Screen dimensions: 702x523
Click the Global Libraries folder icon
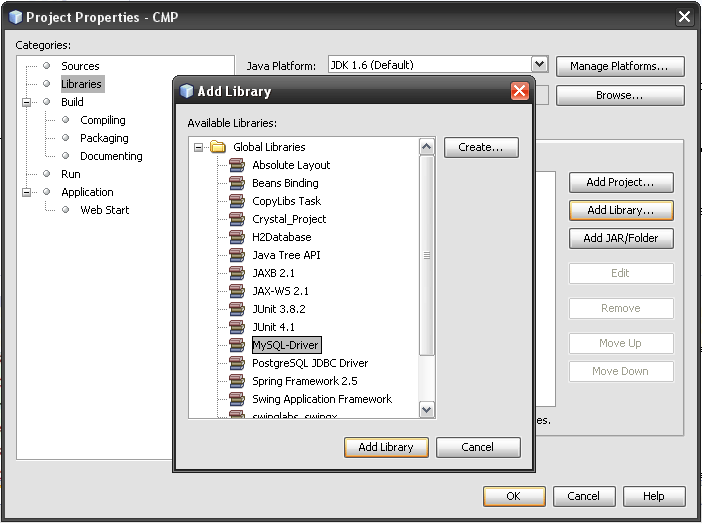(x=217, y=147)
